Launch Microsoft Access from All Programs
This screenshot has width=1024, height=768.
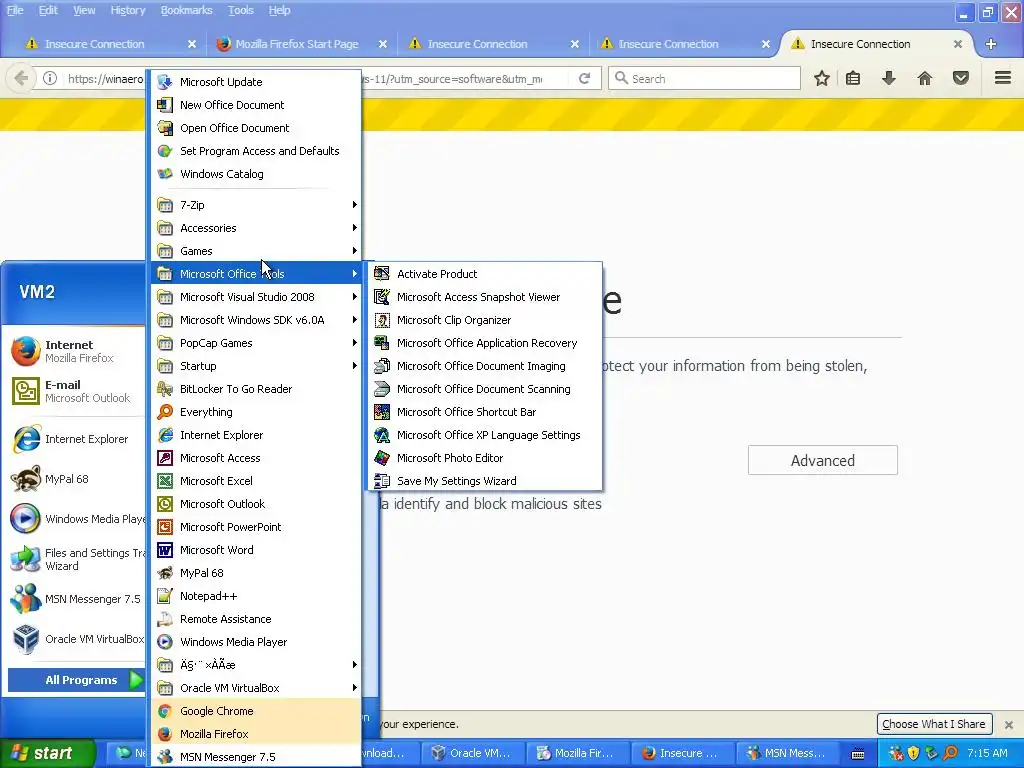pyautogui.click(x=256, y=458)
